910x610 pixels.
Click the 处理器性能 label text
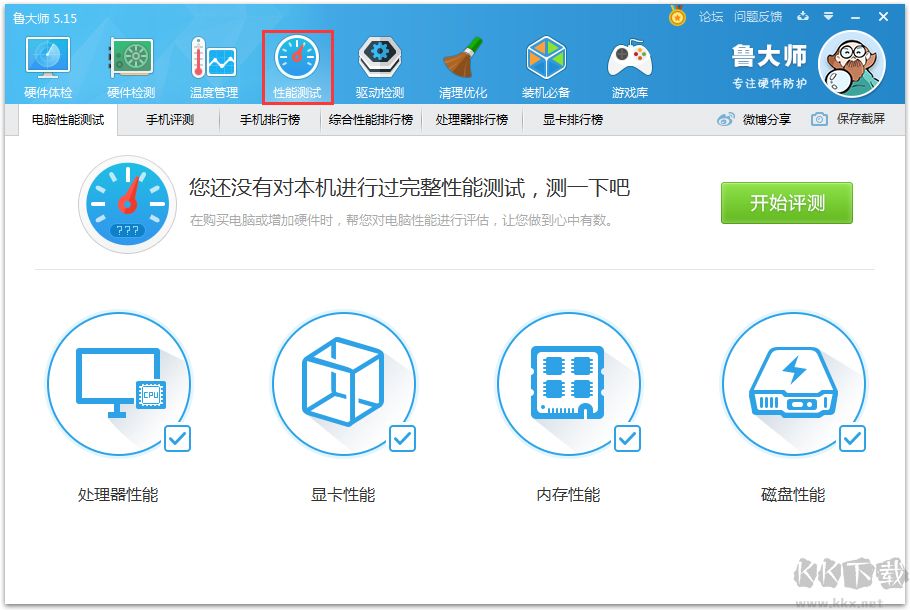[x=118, y=495]
